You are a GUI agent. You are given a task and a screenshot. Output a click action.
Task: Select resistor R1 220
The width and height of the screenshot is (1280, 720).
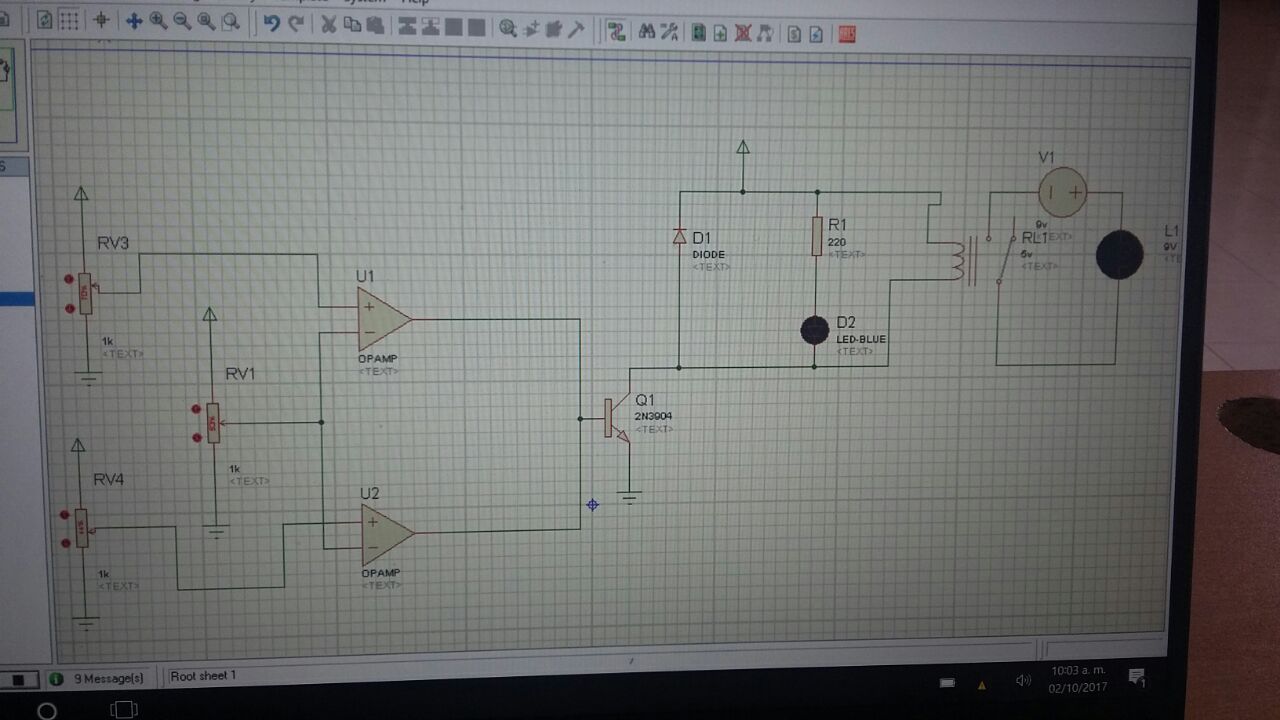(x=816, y=236)
